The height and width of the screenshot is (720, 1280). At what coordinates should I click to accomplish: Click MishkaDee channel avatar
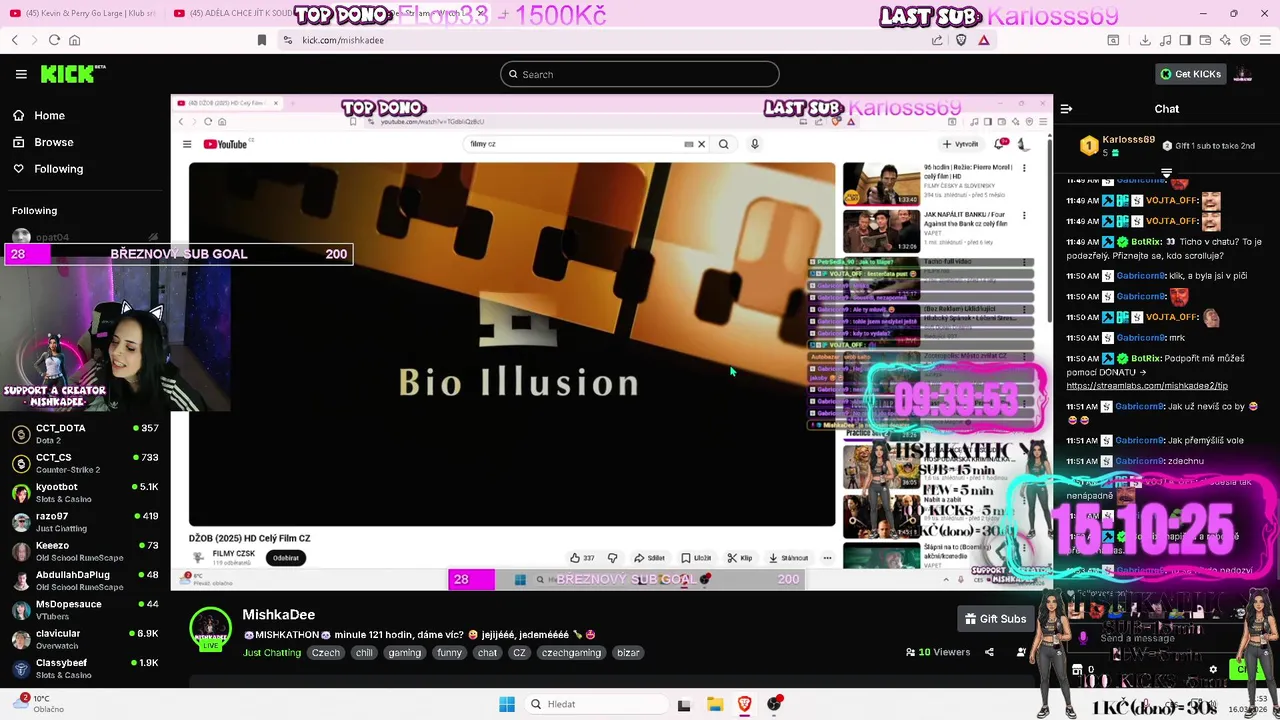[211, 631]
